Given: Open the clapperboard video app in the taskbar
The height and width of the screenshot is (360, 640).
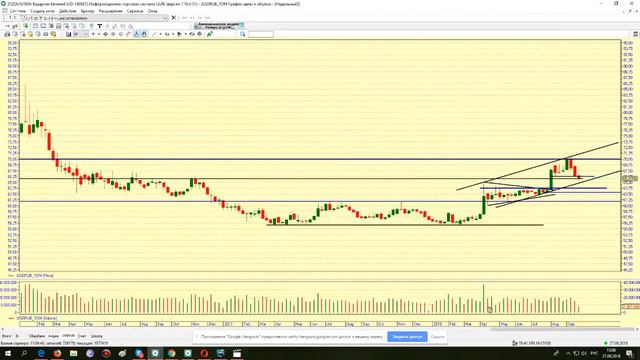Looking at the screenshot, I should (237, 353).
